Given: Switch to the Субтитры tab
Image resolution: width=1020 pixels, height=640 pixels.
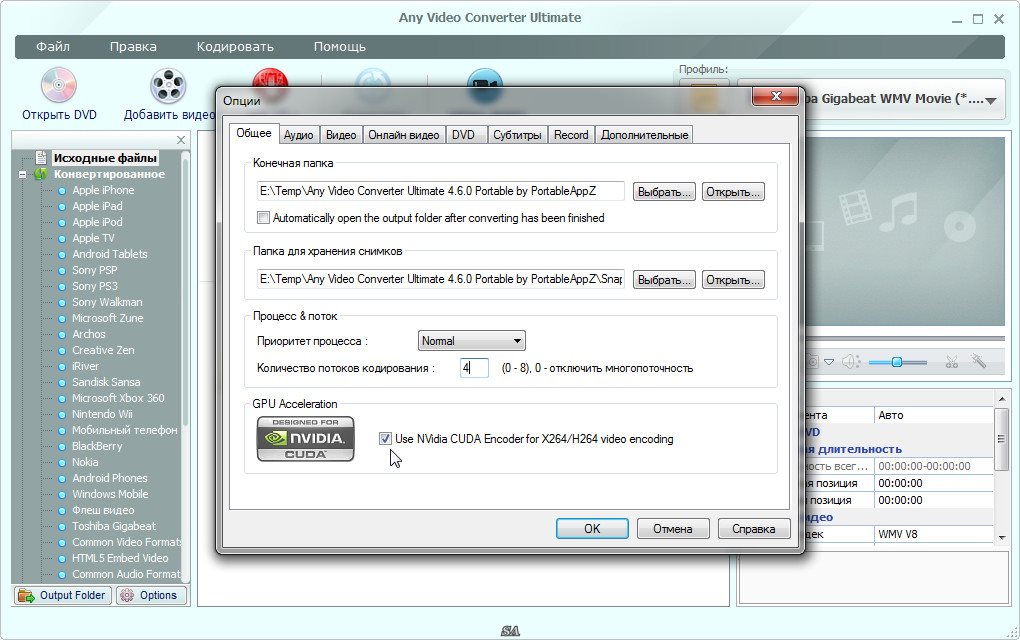Looking at the screenshot, I should (x=517, y=135).
